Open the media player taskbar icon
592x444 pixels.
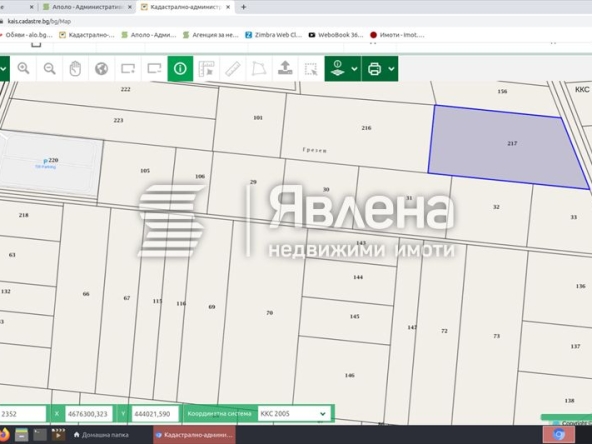pyautogui.click(x=59, y=435)
